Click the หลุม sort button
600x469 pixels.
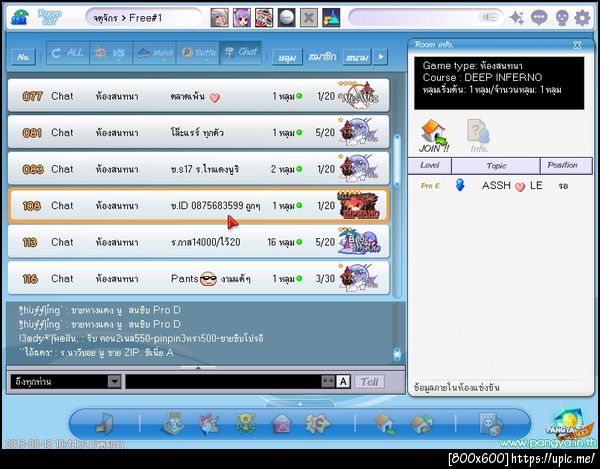coord(287,57)
